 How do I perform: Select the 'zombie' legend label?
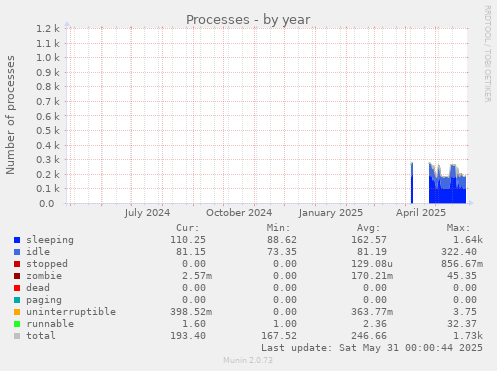pos(44,276)
